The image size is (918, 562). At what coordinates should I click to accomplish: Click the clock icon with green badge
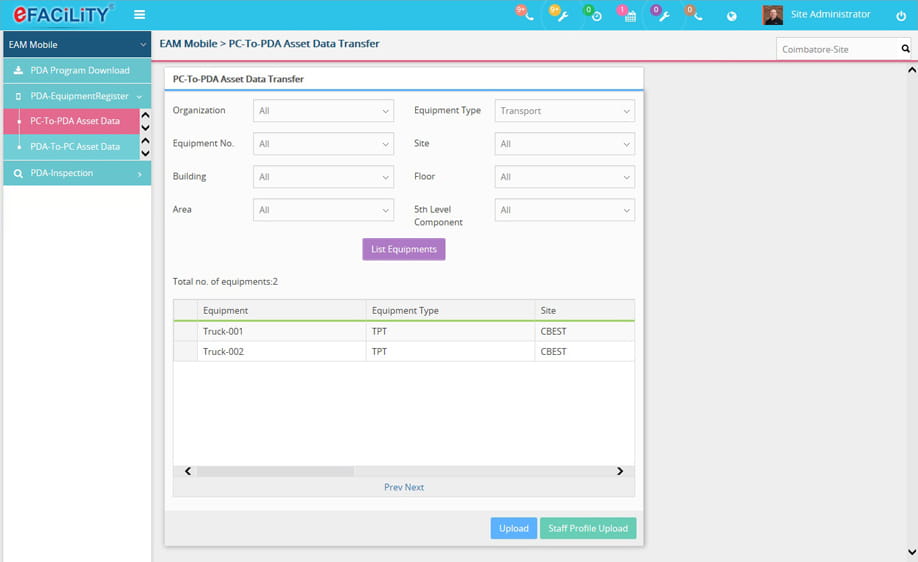click(x=594, y=15)
